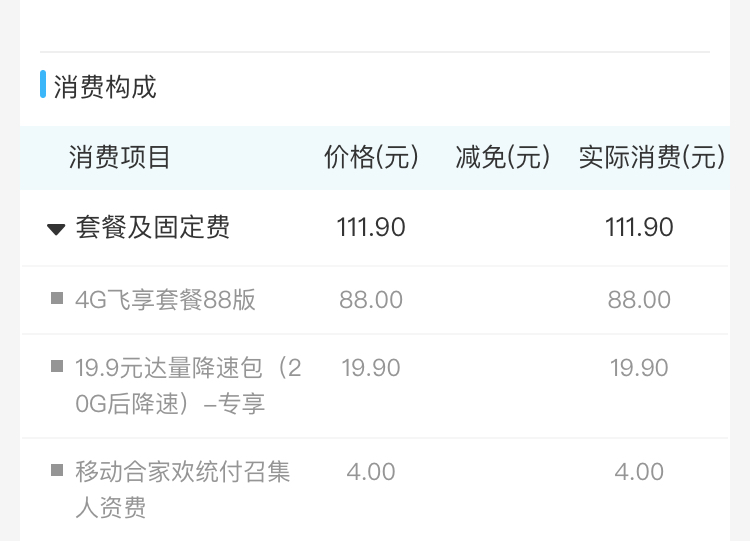Click the 111.90 value under 实际消费
750x541 pixels.
pyautogui.click(x=639, y=228)
